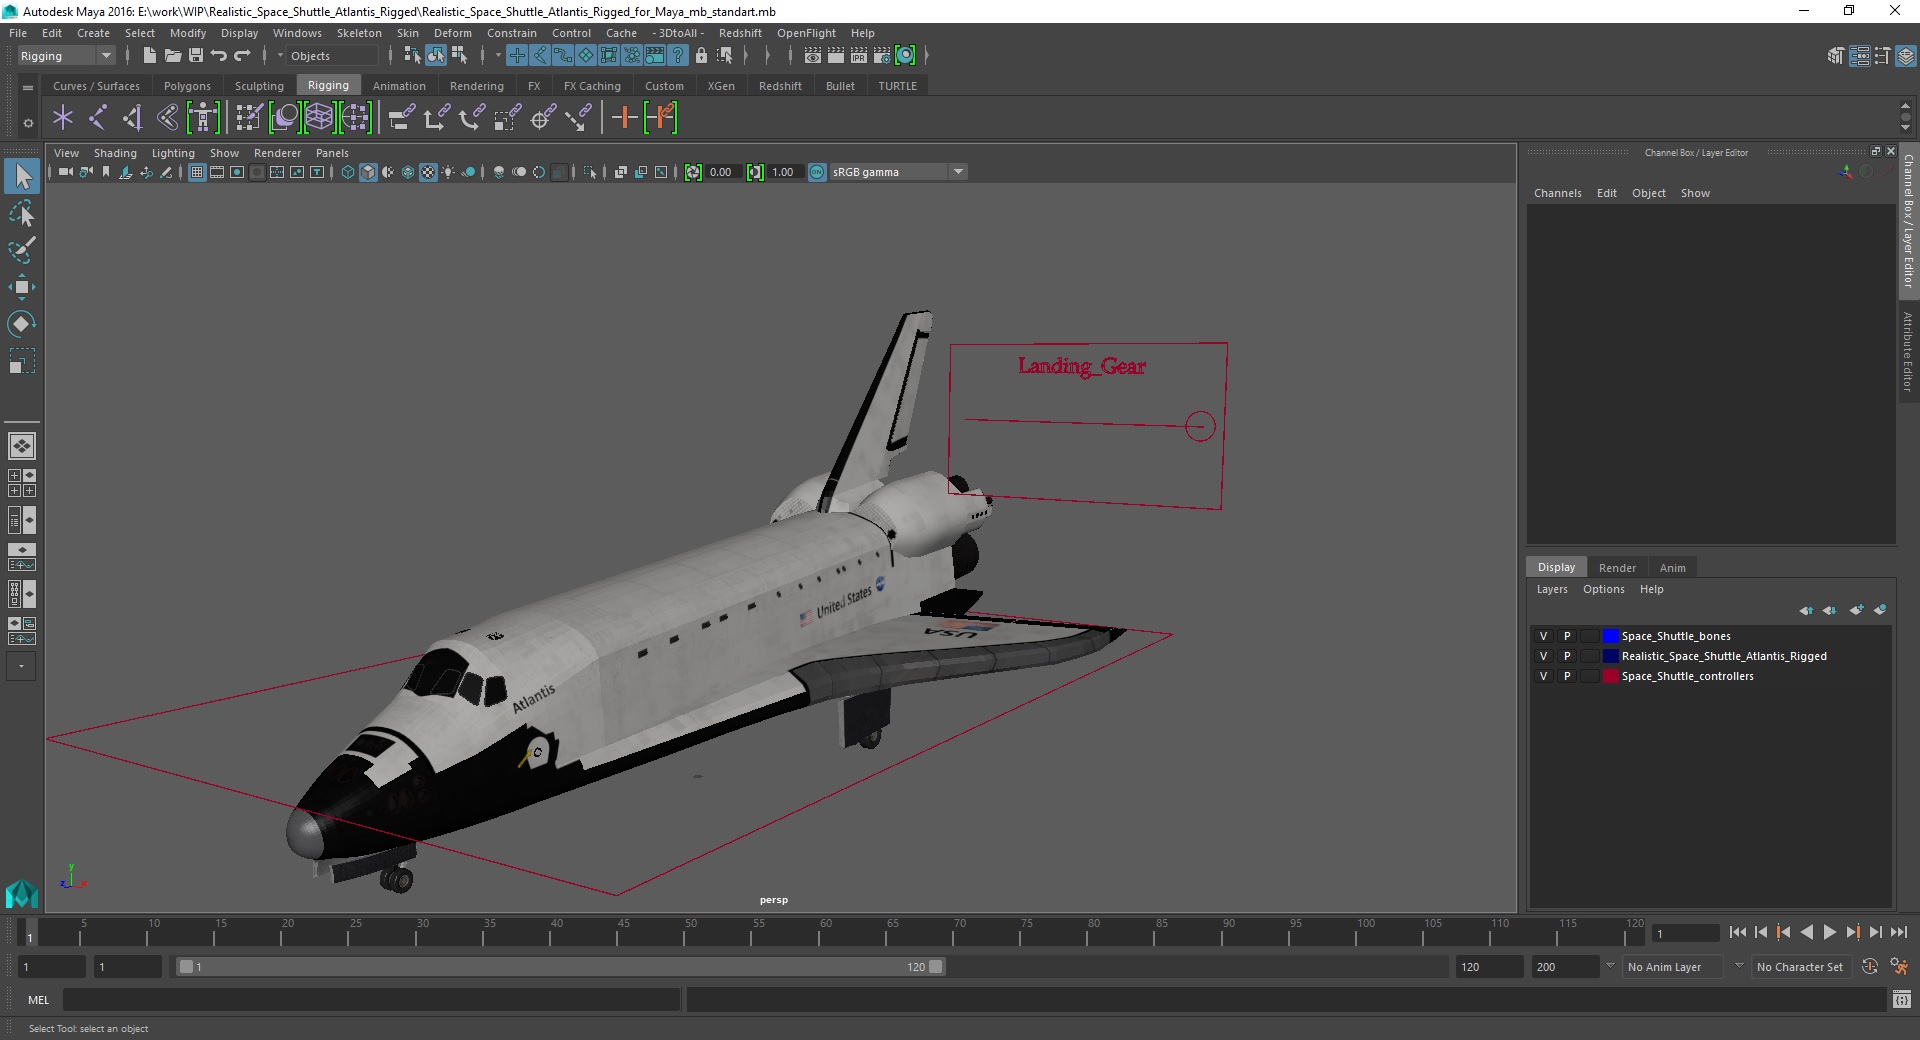Toggle the viewport grid display
The width and height of the screenshot is (1920, 1040).
tap(197, 172)
